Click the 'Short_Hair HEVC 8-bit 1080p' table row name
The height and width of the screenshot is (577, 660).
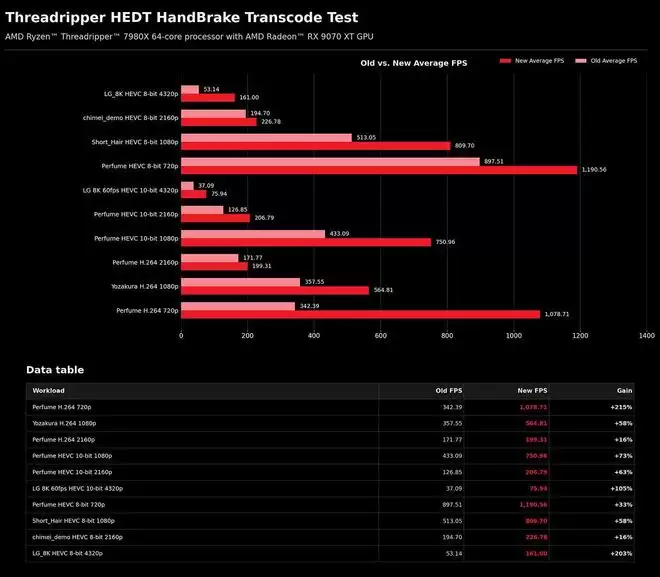[x=73, y=521]
